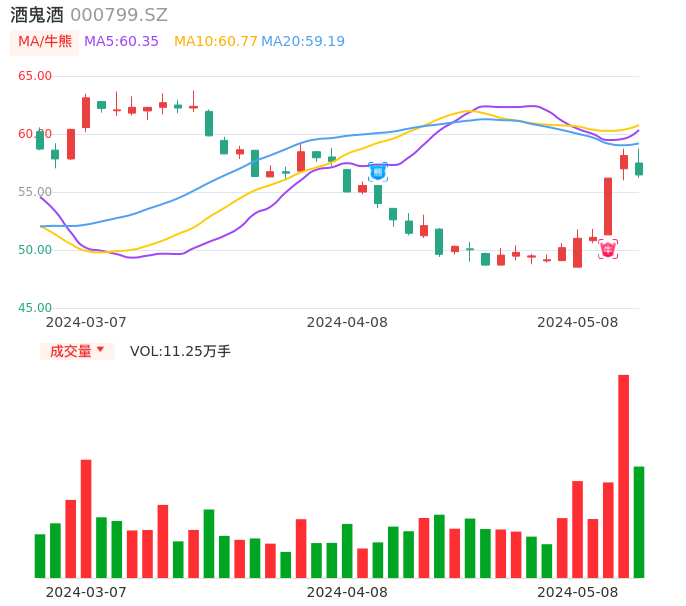686x606 pixels.
Task: Click the red dropdown triangle beside 成交量
Action: click(100, 351)
